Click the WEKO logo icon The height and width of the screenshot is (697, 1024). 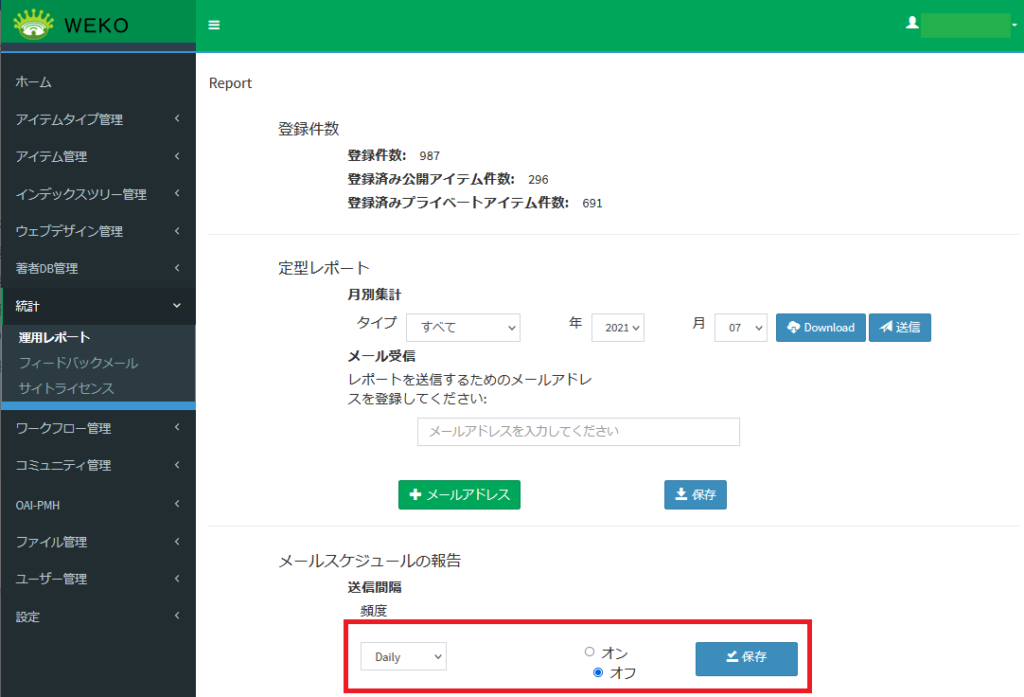click(x=34, y=24)
